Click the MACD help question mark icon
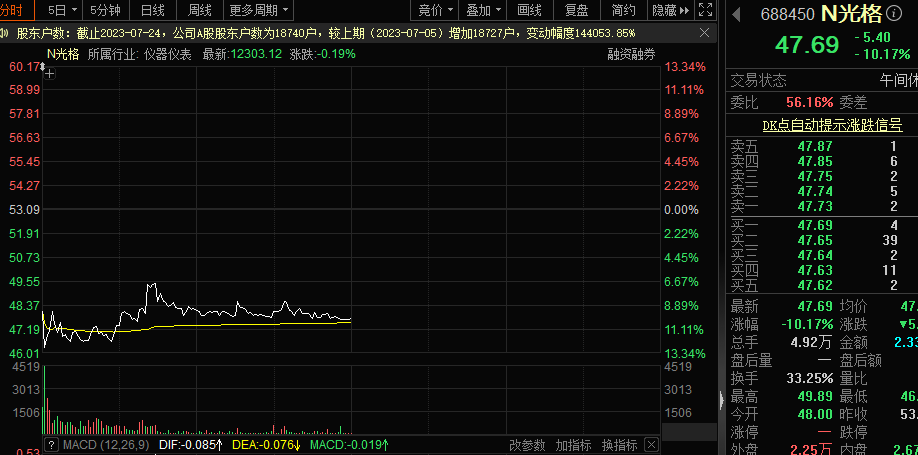Viewport: 918px width, 455px height. point(52,445)
